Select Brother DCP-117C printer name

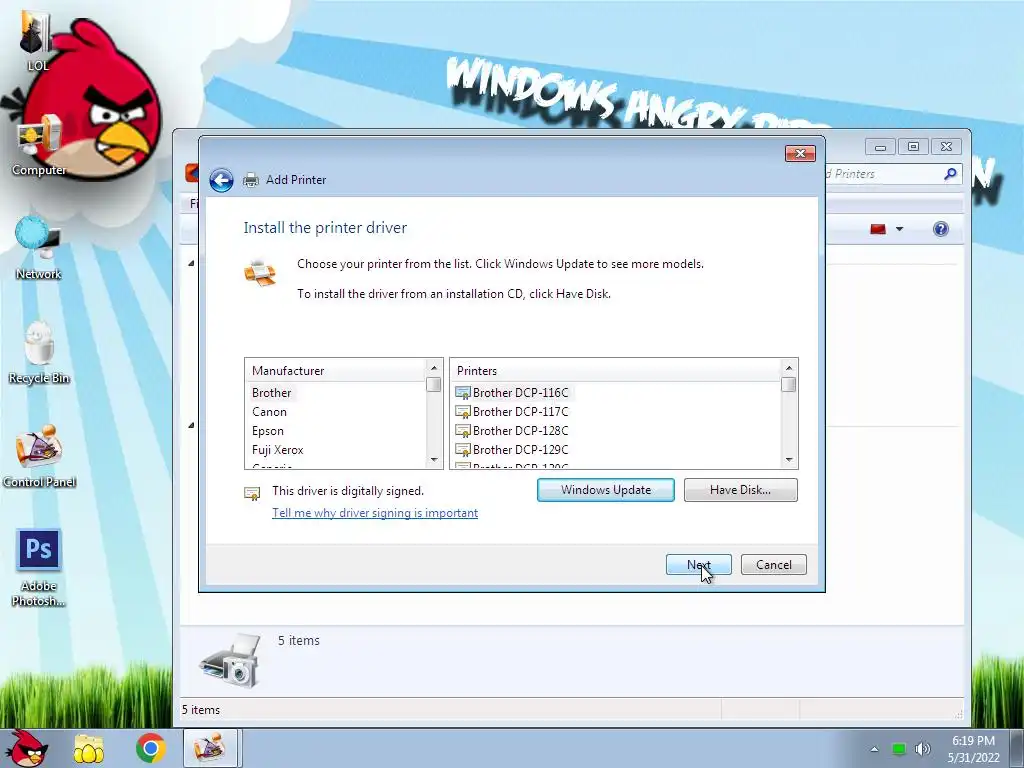(x=520, y=412)
